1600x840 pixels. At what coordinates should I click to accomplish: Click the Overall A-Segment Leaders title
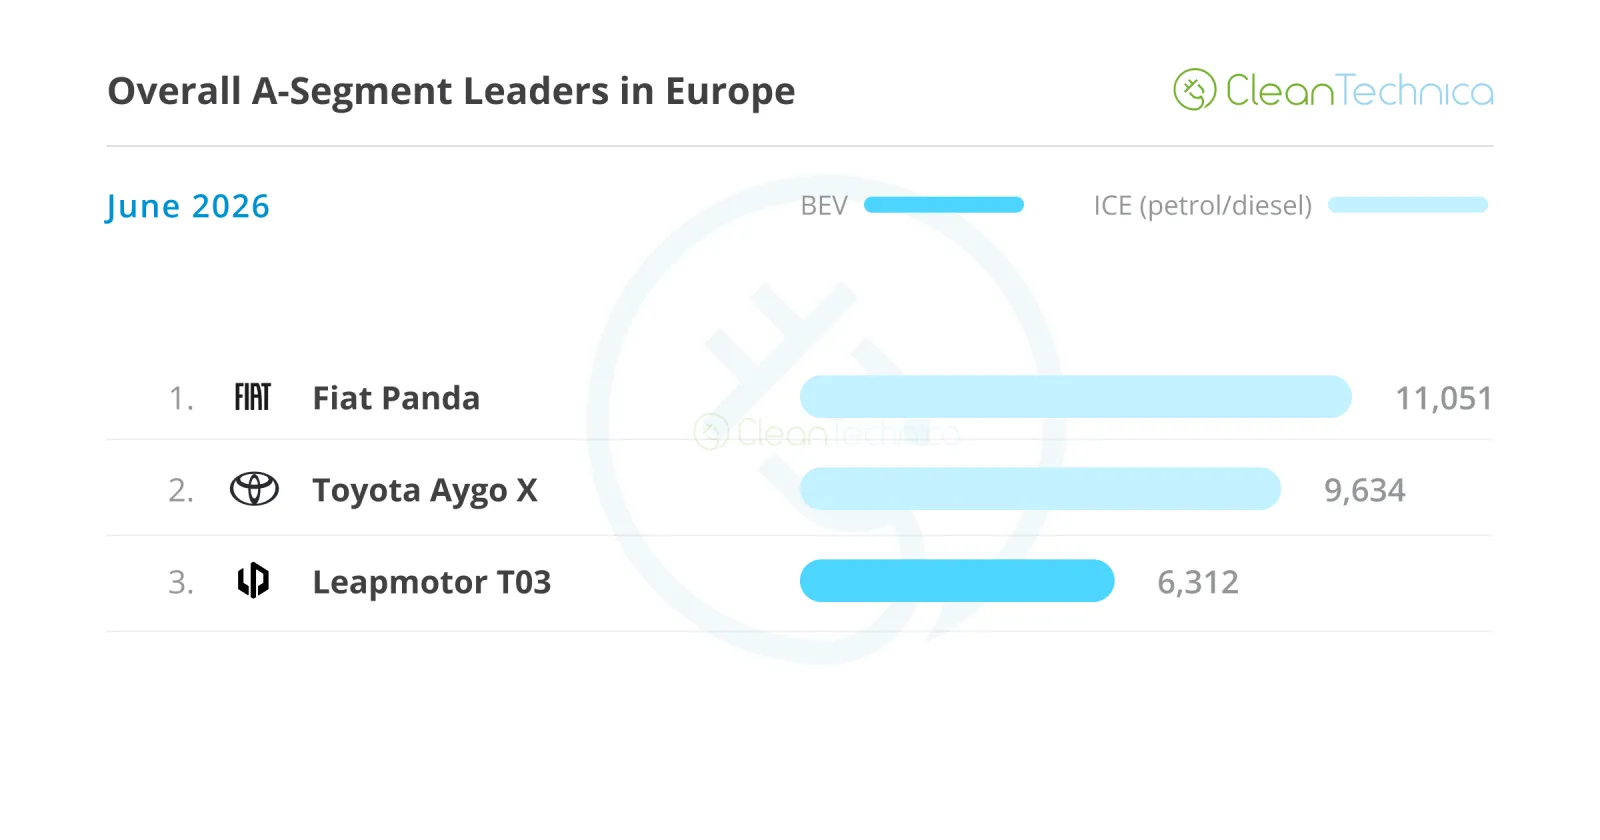451,91
